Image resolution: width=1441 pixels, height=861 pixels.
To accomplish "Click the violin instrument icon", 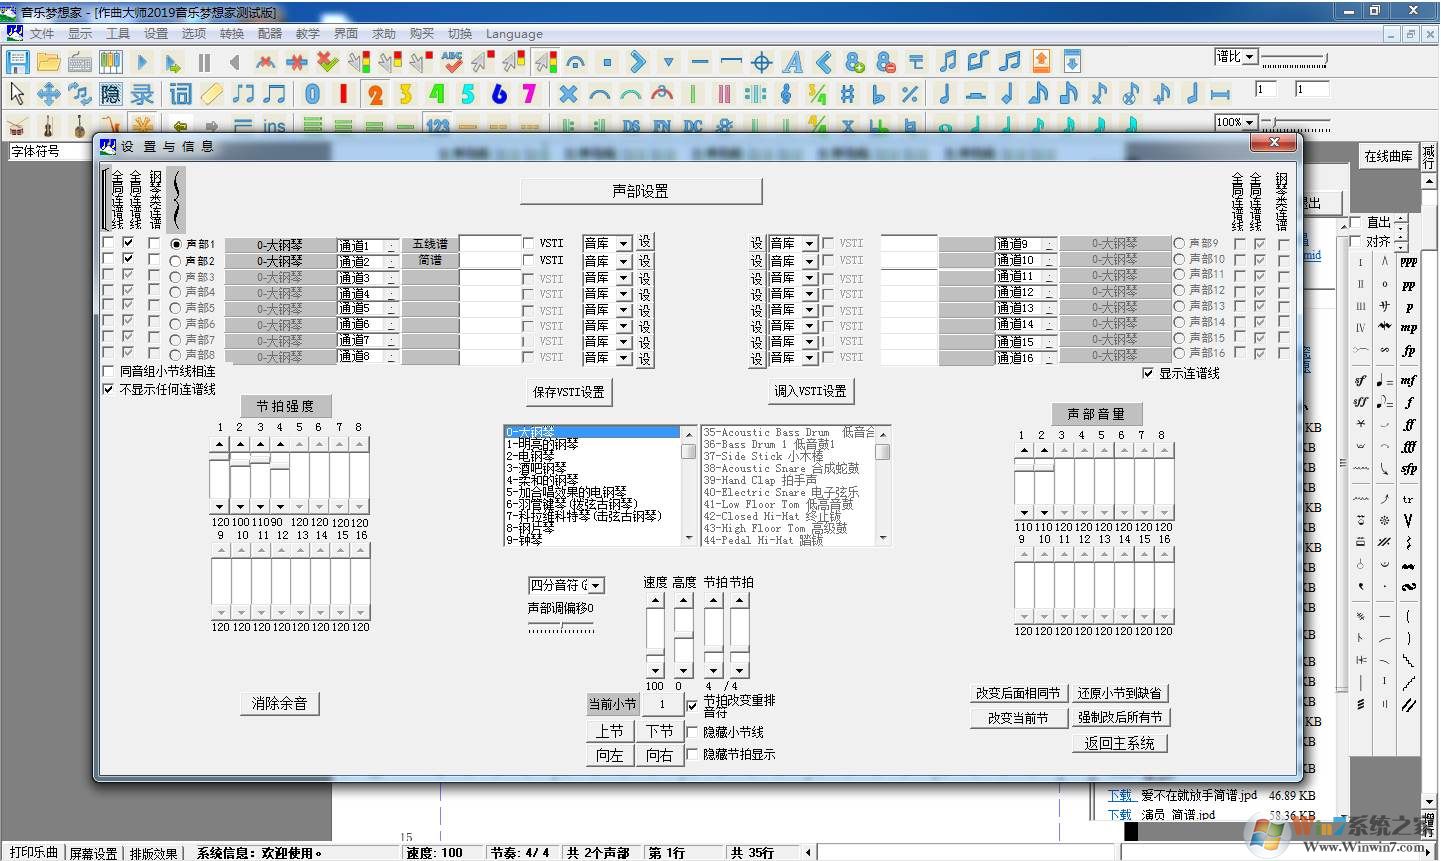I will pos(46,126).
